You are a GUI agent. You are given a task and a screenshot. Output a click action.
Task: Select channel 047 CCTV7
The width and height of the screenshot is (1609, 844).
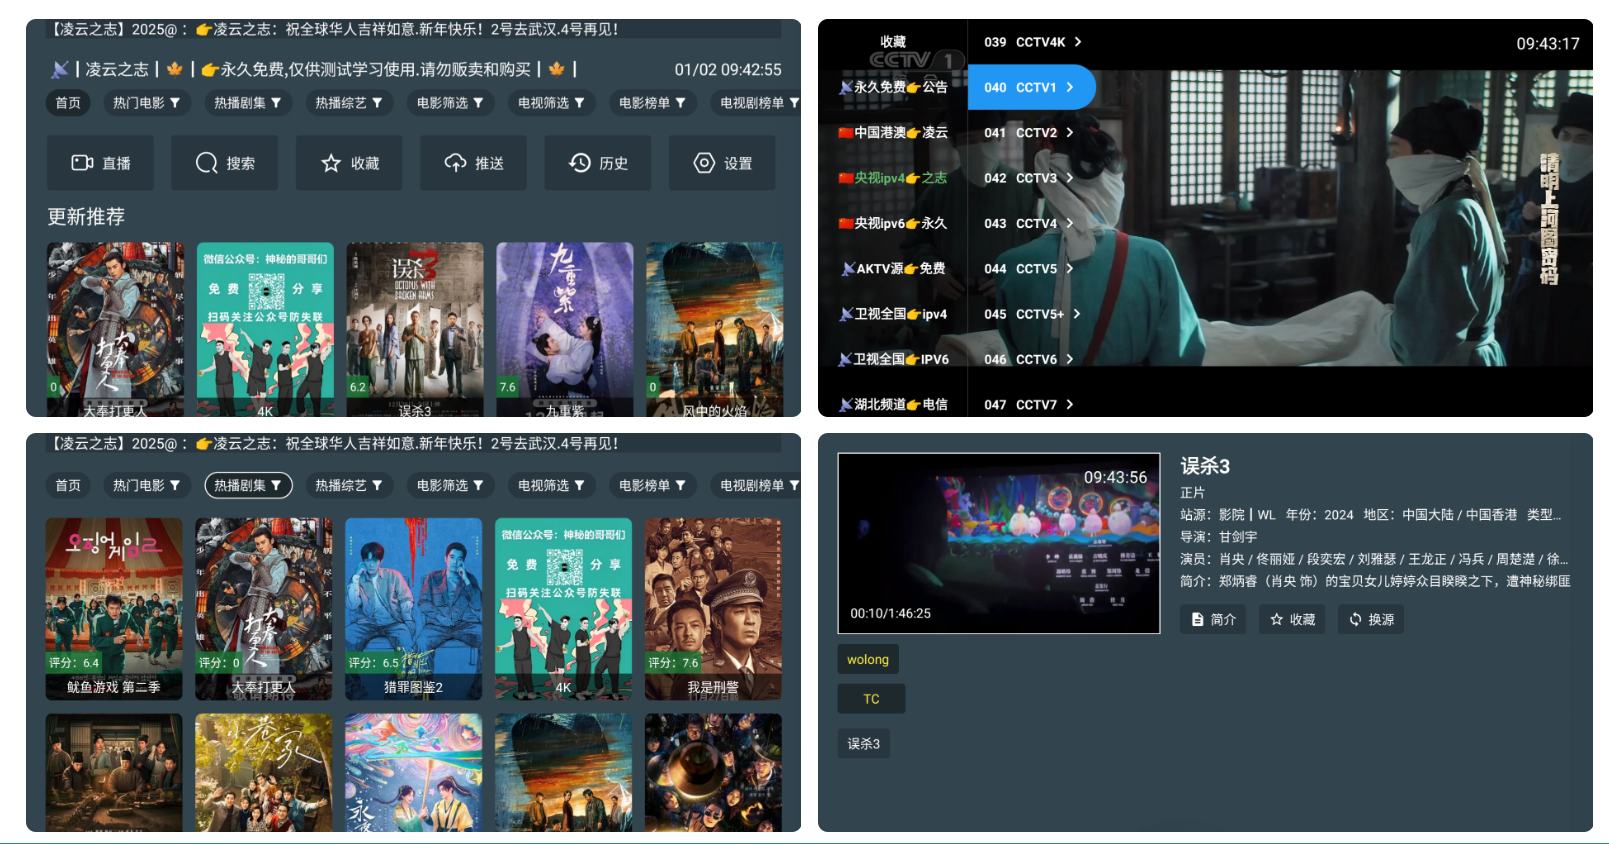click(1033, 405)
